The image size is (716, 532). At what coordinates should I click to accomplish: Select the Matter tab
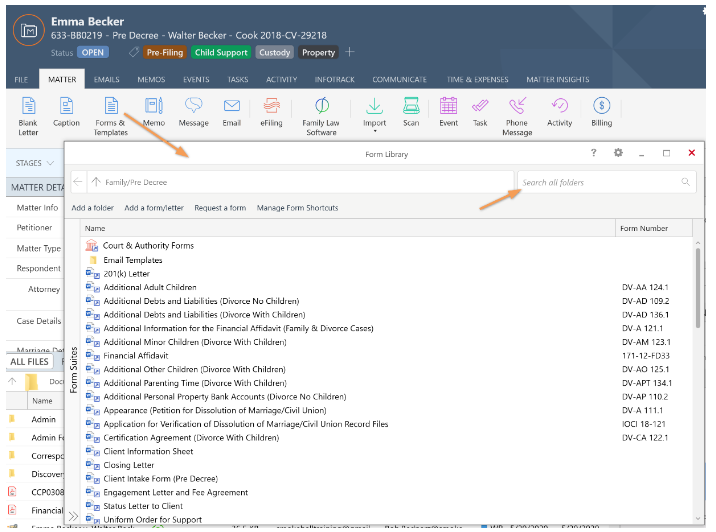point(62,79)
